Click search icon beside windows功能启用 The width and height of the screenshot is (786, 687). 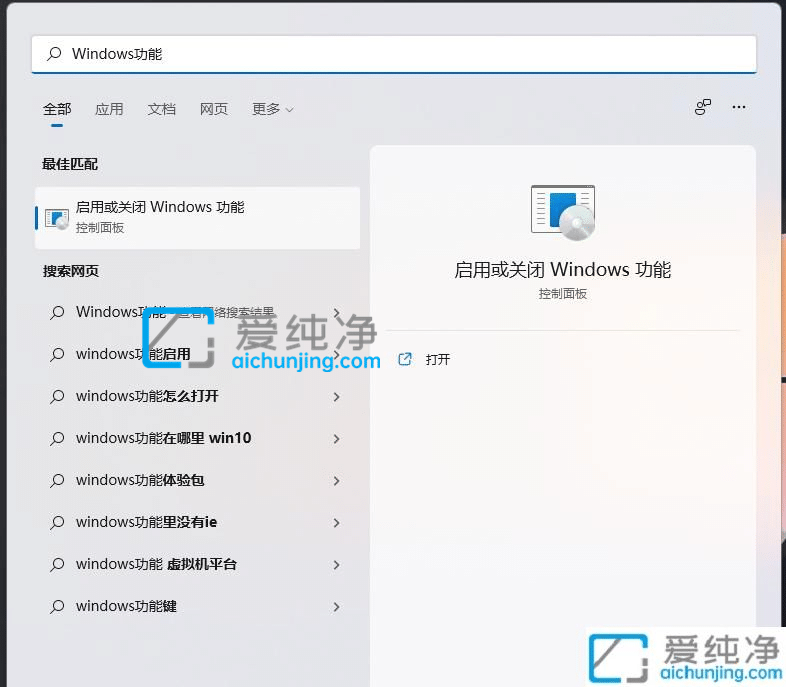coord(57,355)
